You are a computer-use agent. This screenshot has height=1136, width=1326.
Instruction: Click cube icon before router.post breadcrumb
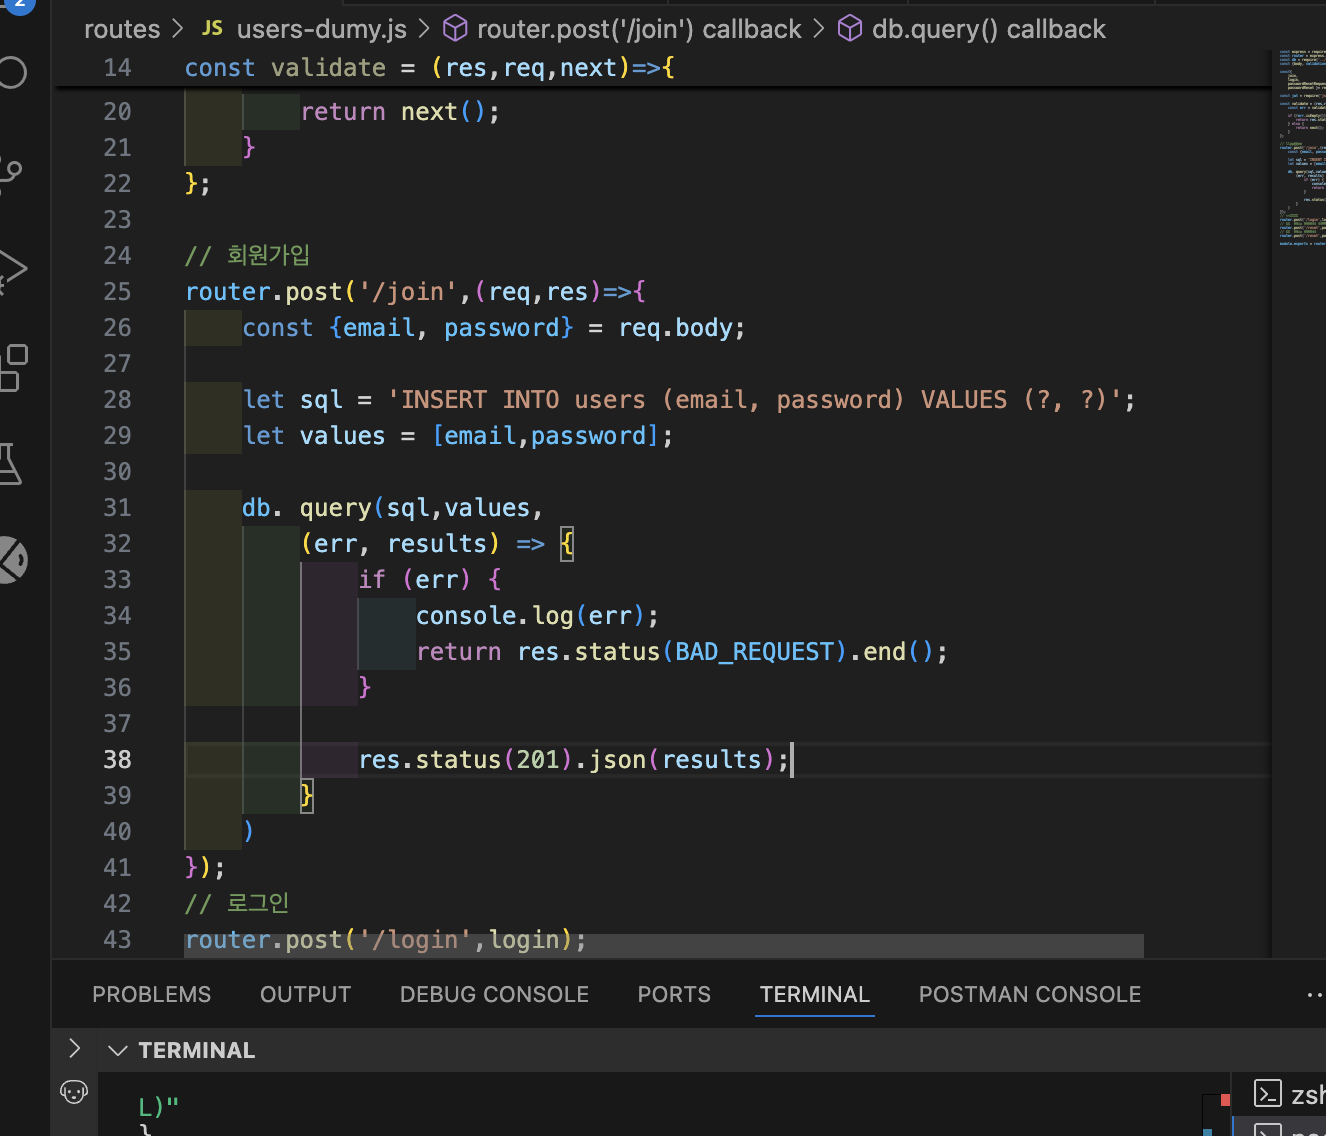(x=455, y=29)
